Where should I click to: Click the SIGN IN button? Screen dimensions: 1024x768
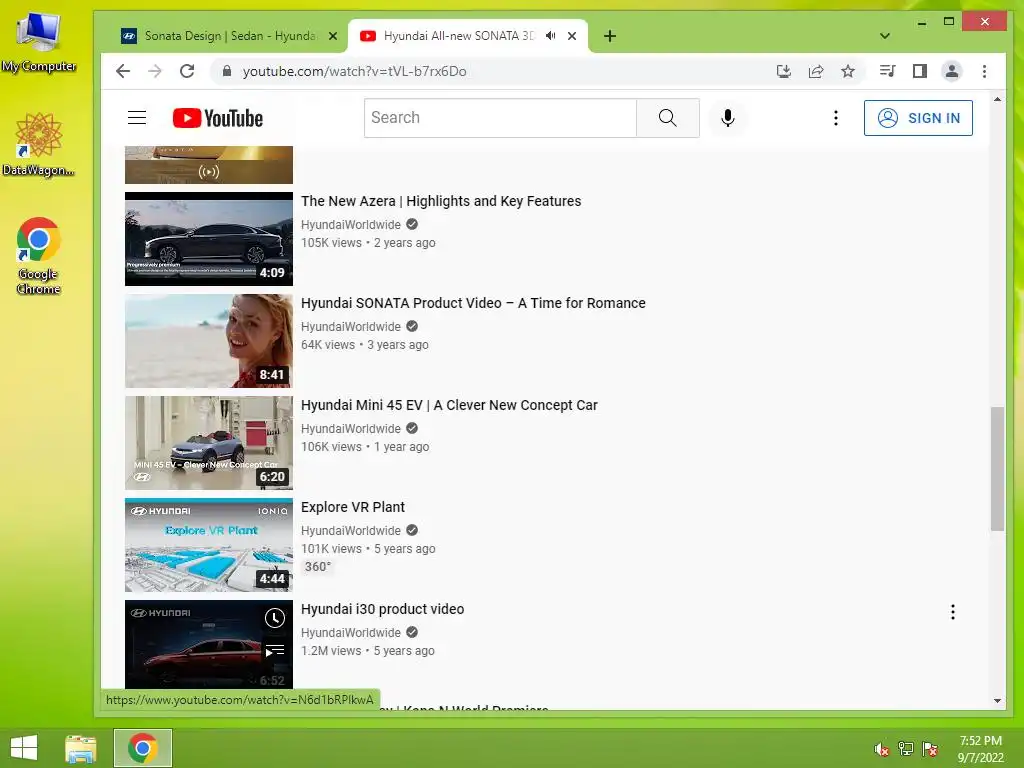click(918, 118)
